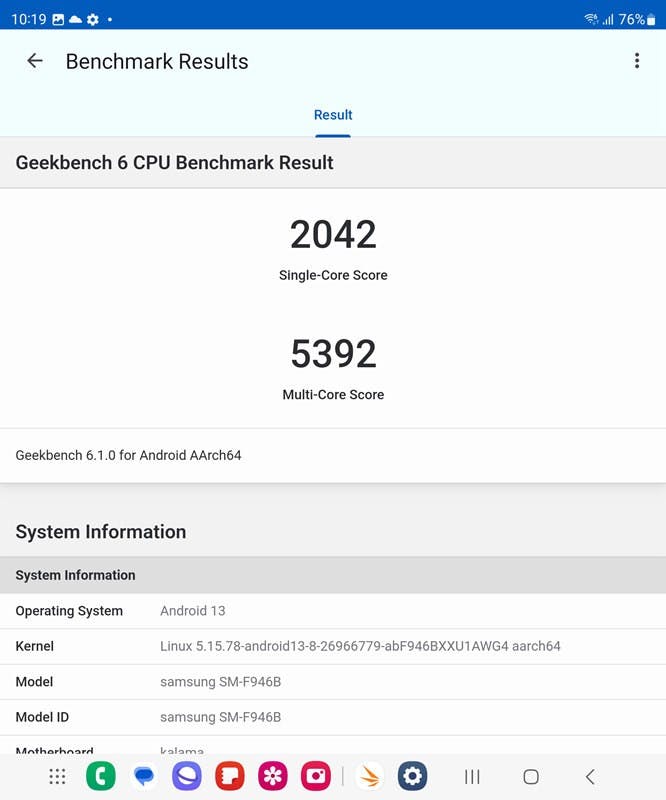
Task: Tap the cellular signal bars icon
Action: (x=608, y=20)
